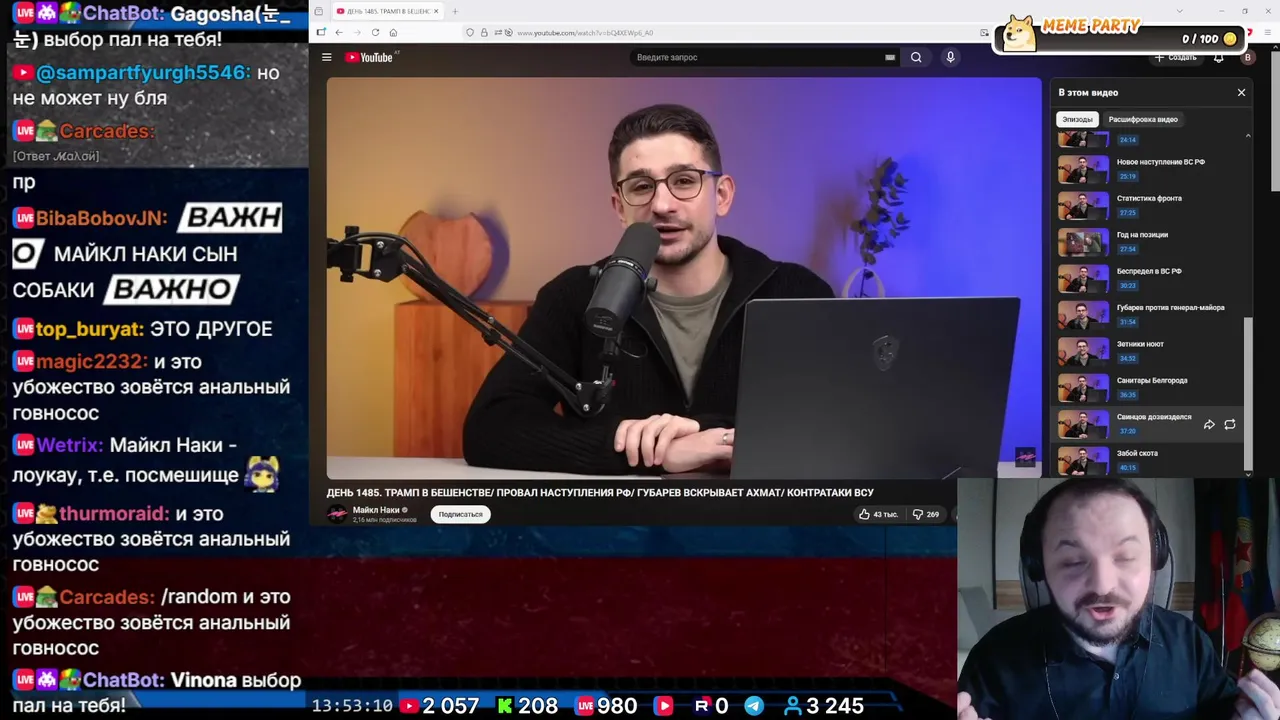Image resolution: width=1280 pixels, height=720 pixels.
Task: Jump to chapter Статистика фронта
Action: click(1150, 205)
